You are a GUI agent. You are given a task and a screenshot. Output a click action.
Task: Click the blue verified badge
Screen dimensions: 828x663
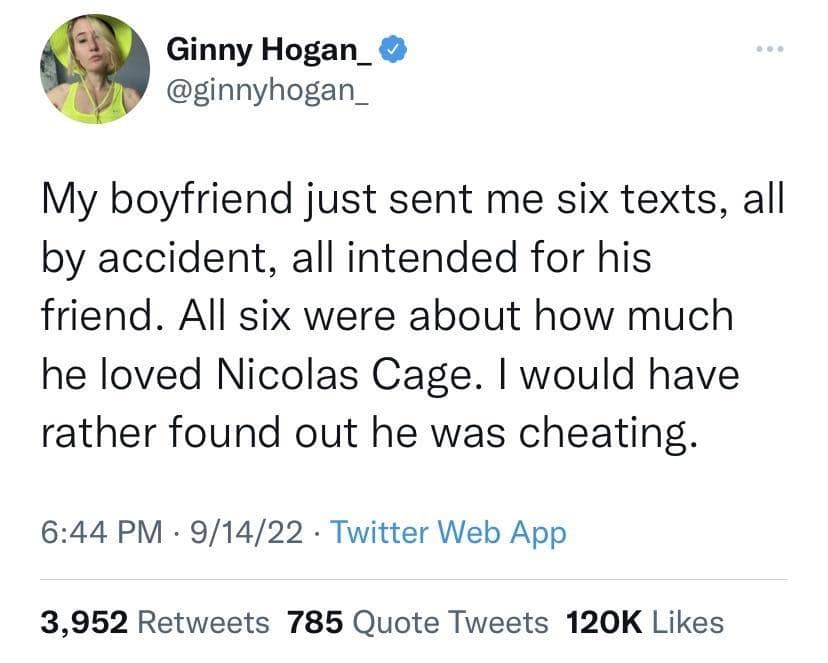[396, 47]
